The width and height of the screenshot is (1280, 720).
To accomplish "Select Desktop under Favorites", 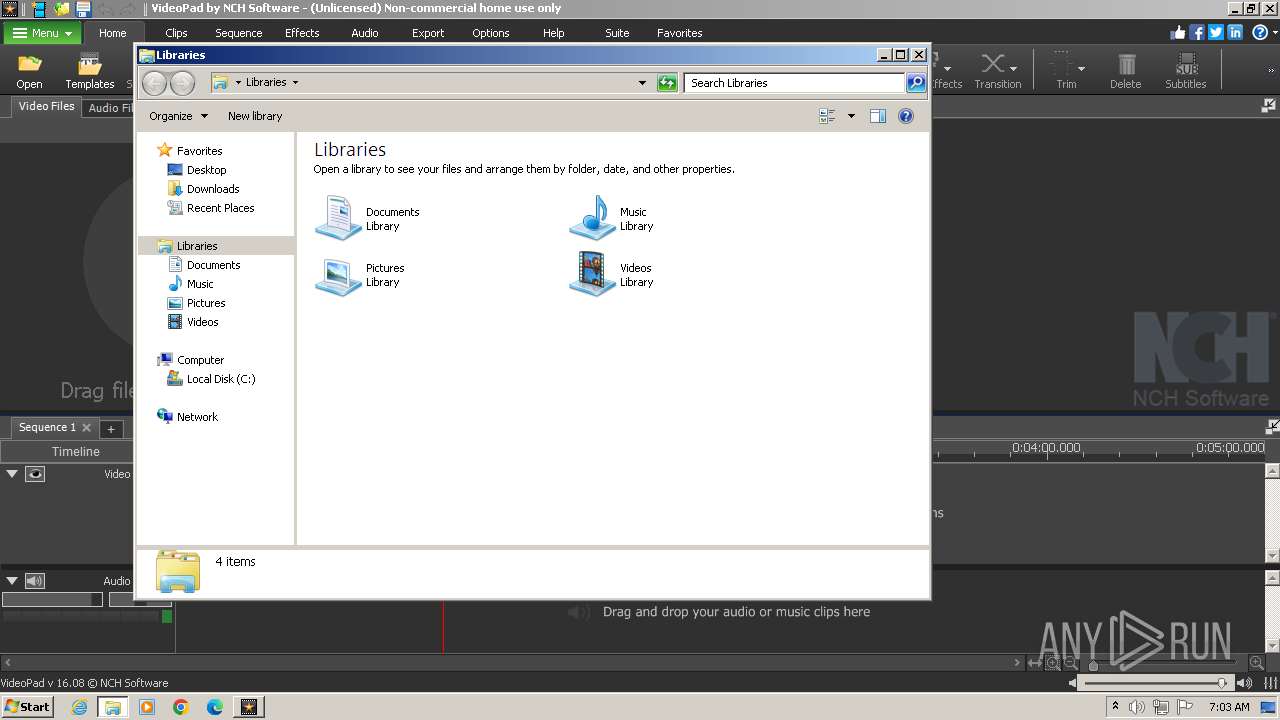I will [x=206, y=170].
